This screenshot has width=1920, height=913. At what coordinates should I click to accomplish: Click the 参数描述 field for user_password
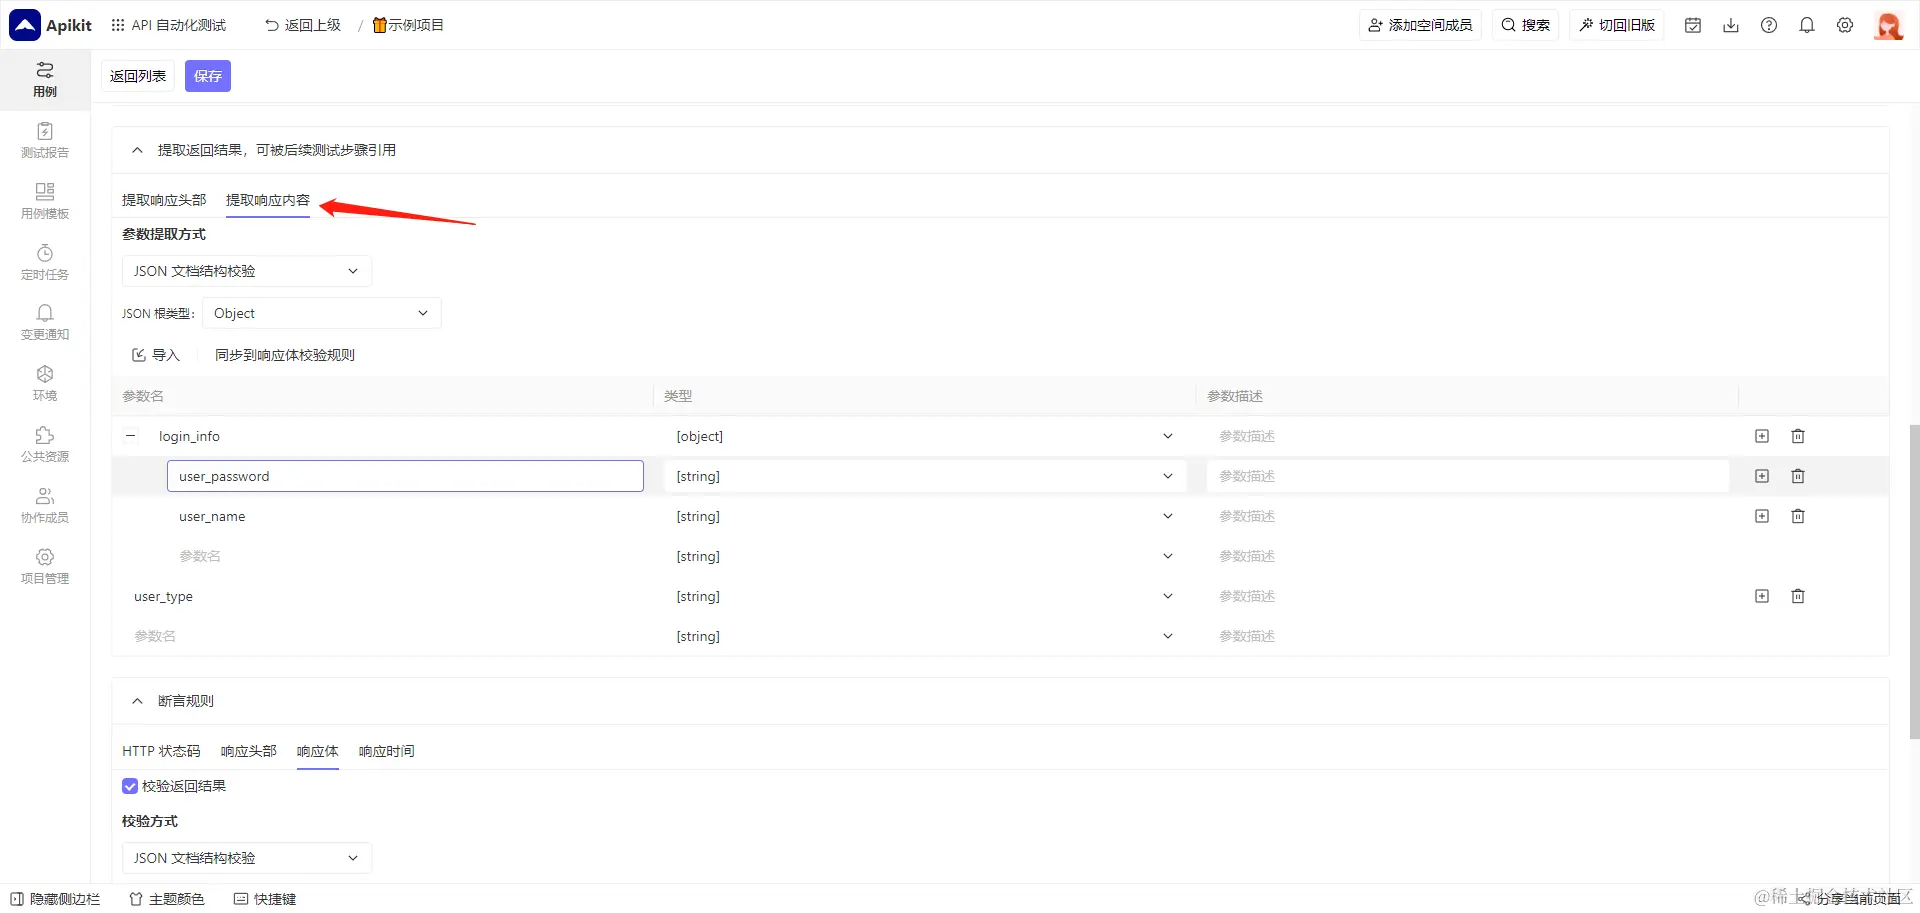point(1468,476)
